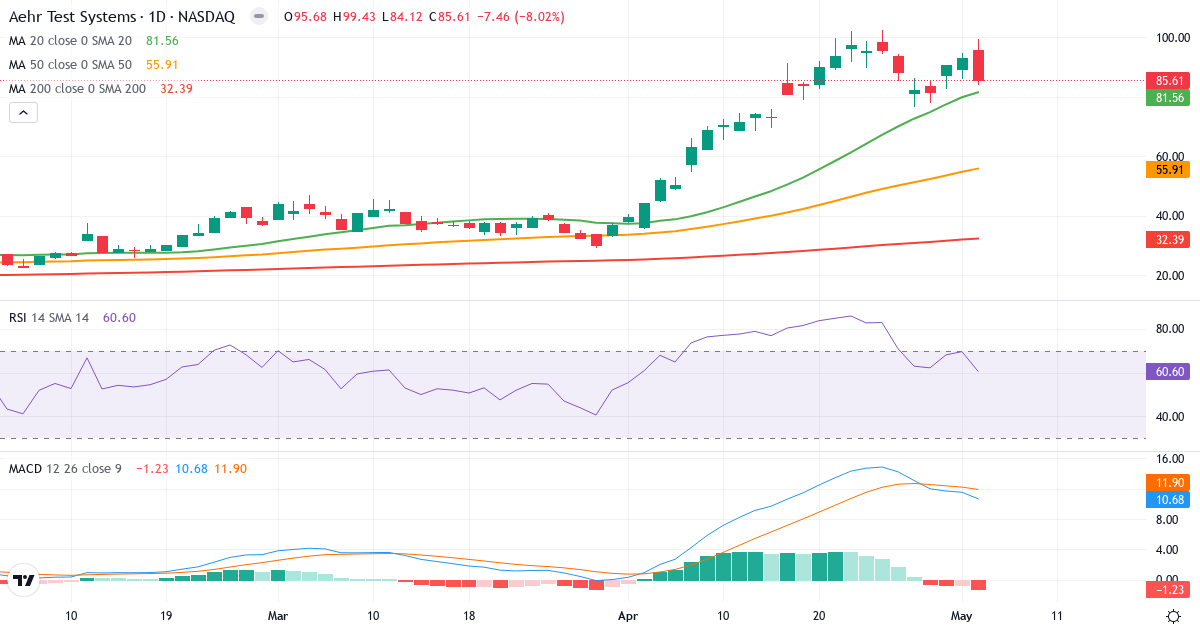Click the blue 10.68 MACD value tag
The height and width of the screenshot is (630, 1200).
pyautogui.click(x=1170, y=499)
